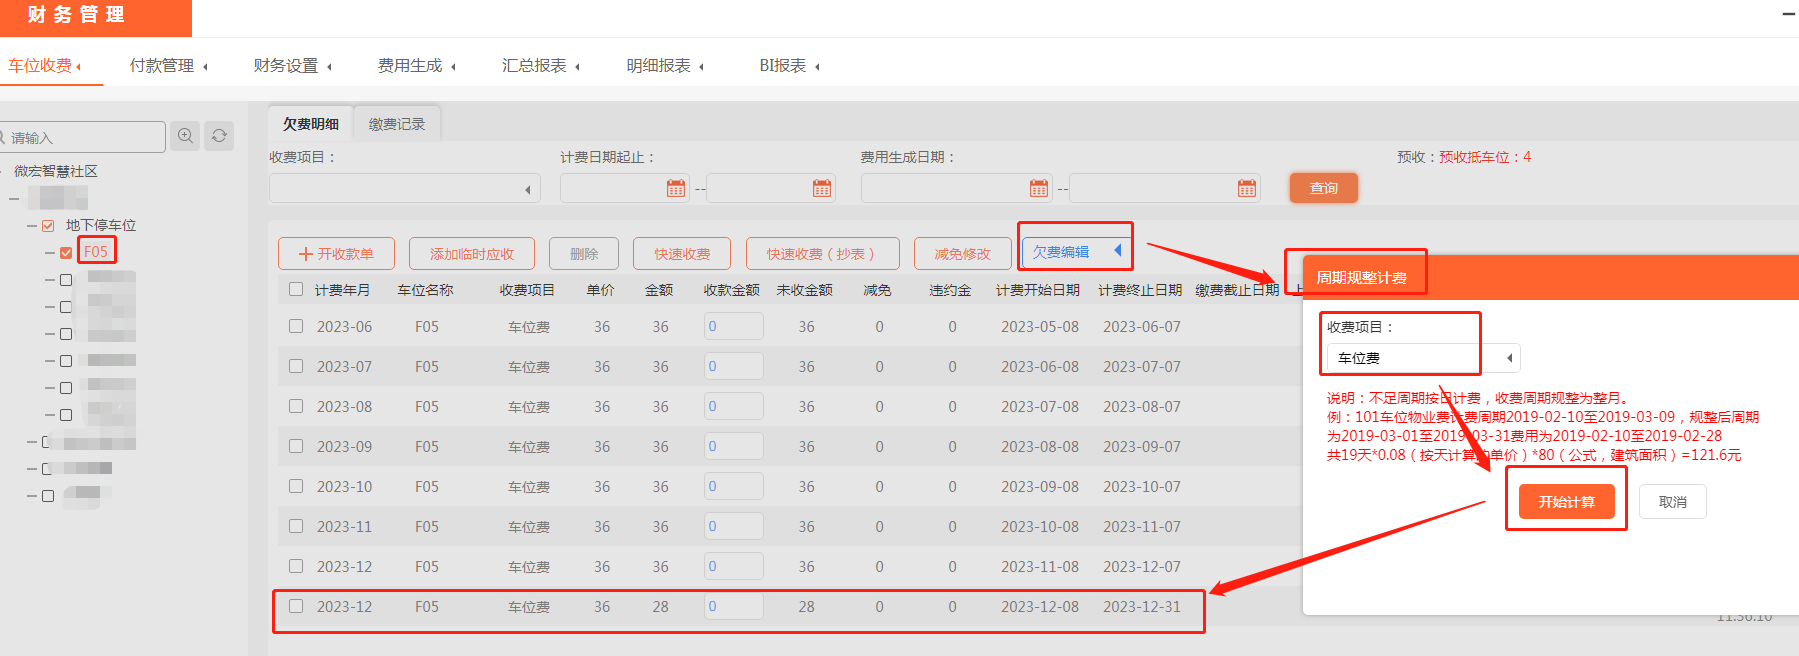Click the start date 2023-12-08 cell
This screenshot has width=1799, height=656.
(x=1040, y=606)
